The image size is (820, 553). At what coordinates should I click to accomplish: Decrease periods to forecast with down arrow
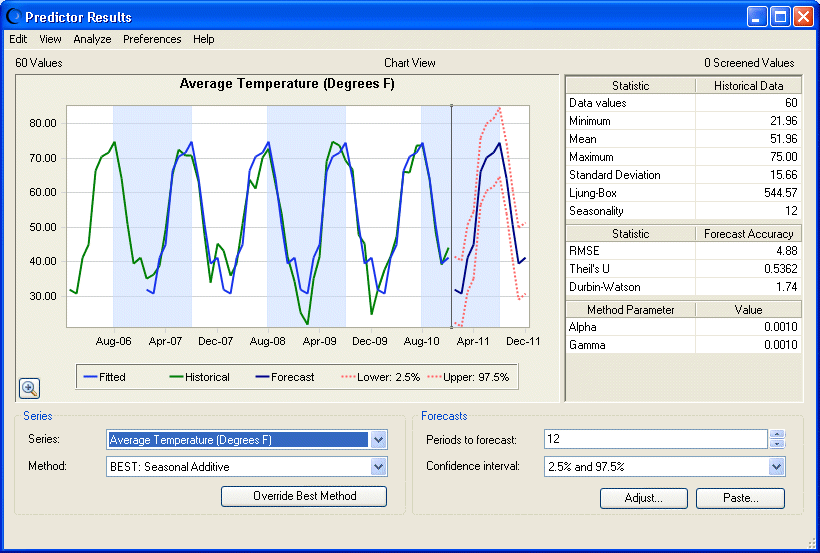click(x=778, y=444)
